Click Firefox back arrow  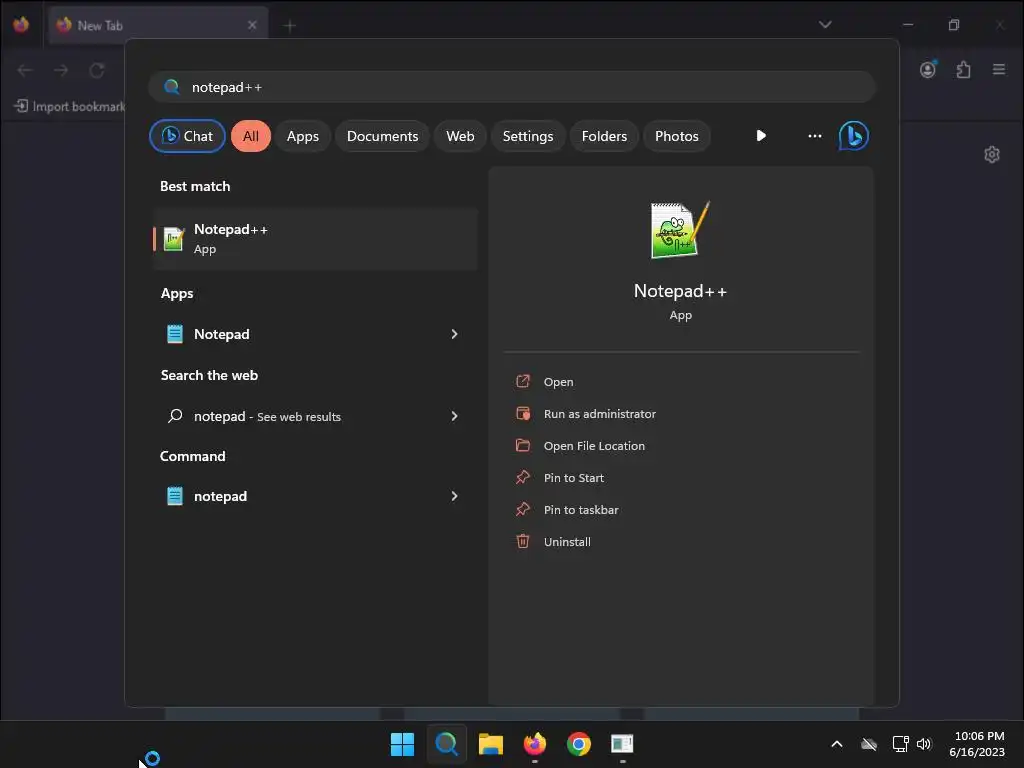click(x=25, y=70)
